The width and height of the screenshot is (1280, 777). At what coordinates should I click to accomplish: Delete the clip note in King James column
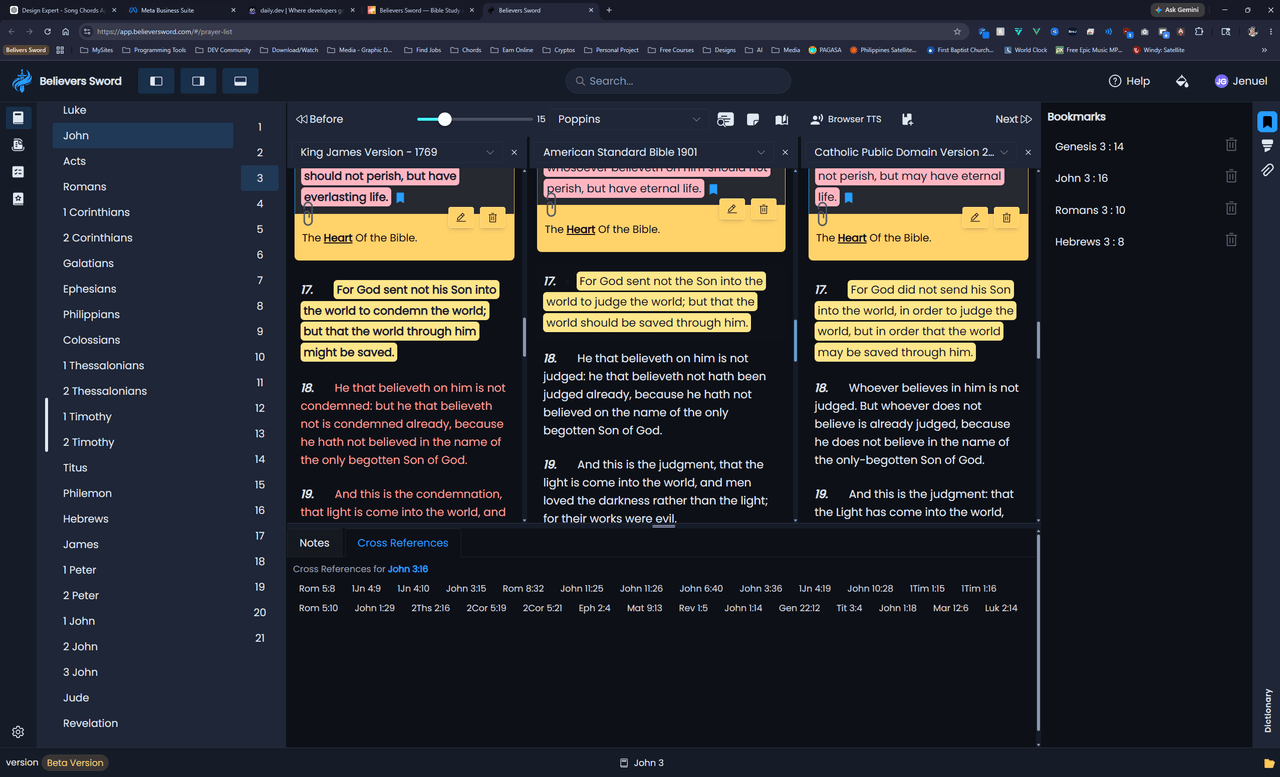pyautogui.click(x=492, y=217)
